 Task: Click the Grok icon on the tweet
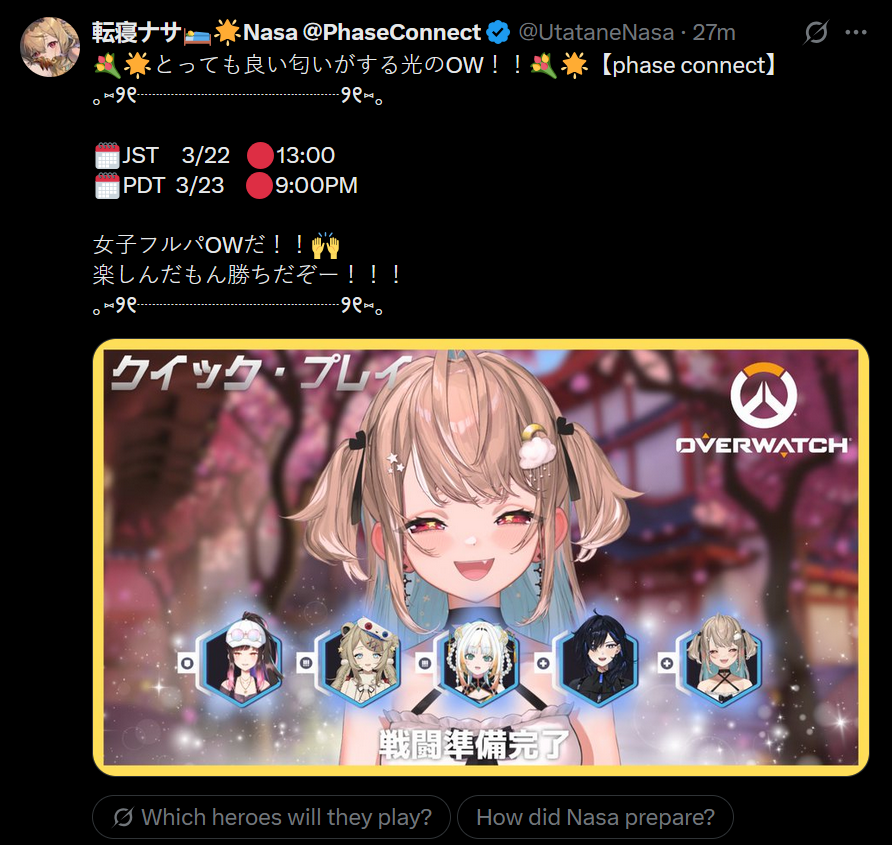click(816, 32)
